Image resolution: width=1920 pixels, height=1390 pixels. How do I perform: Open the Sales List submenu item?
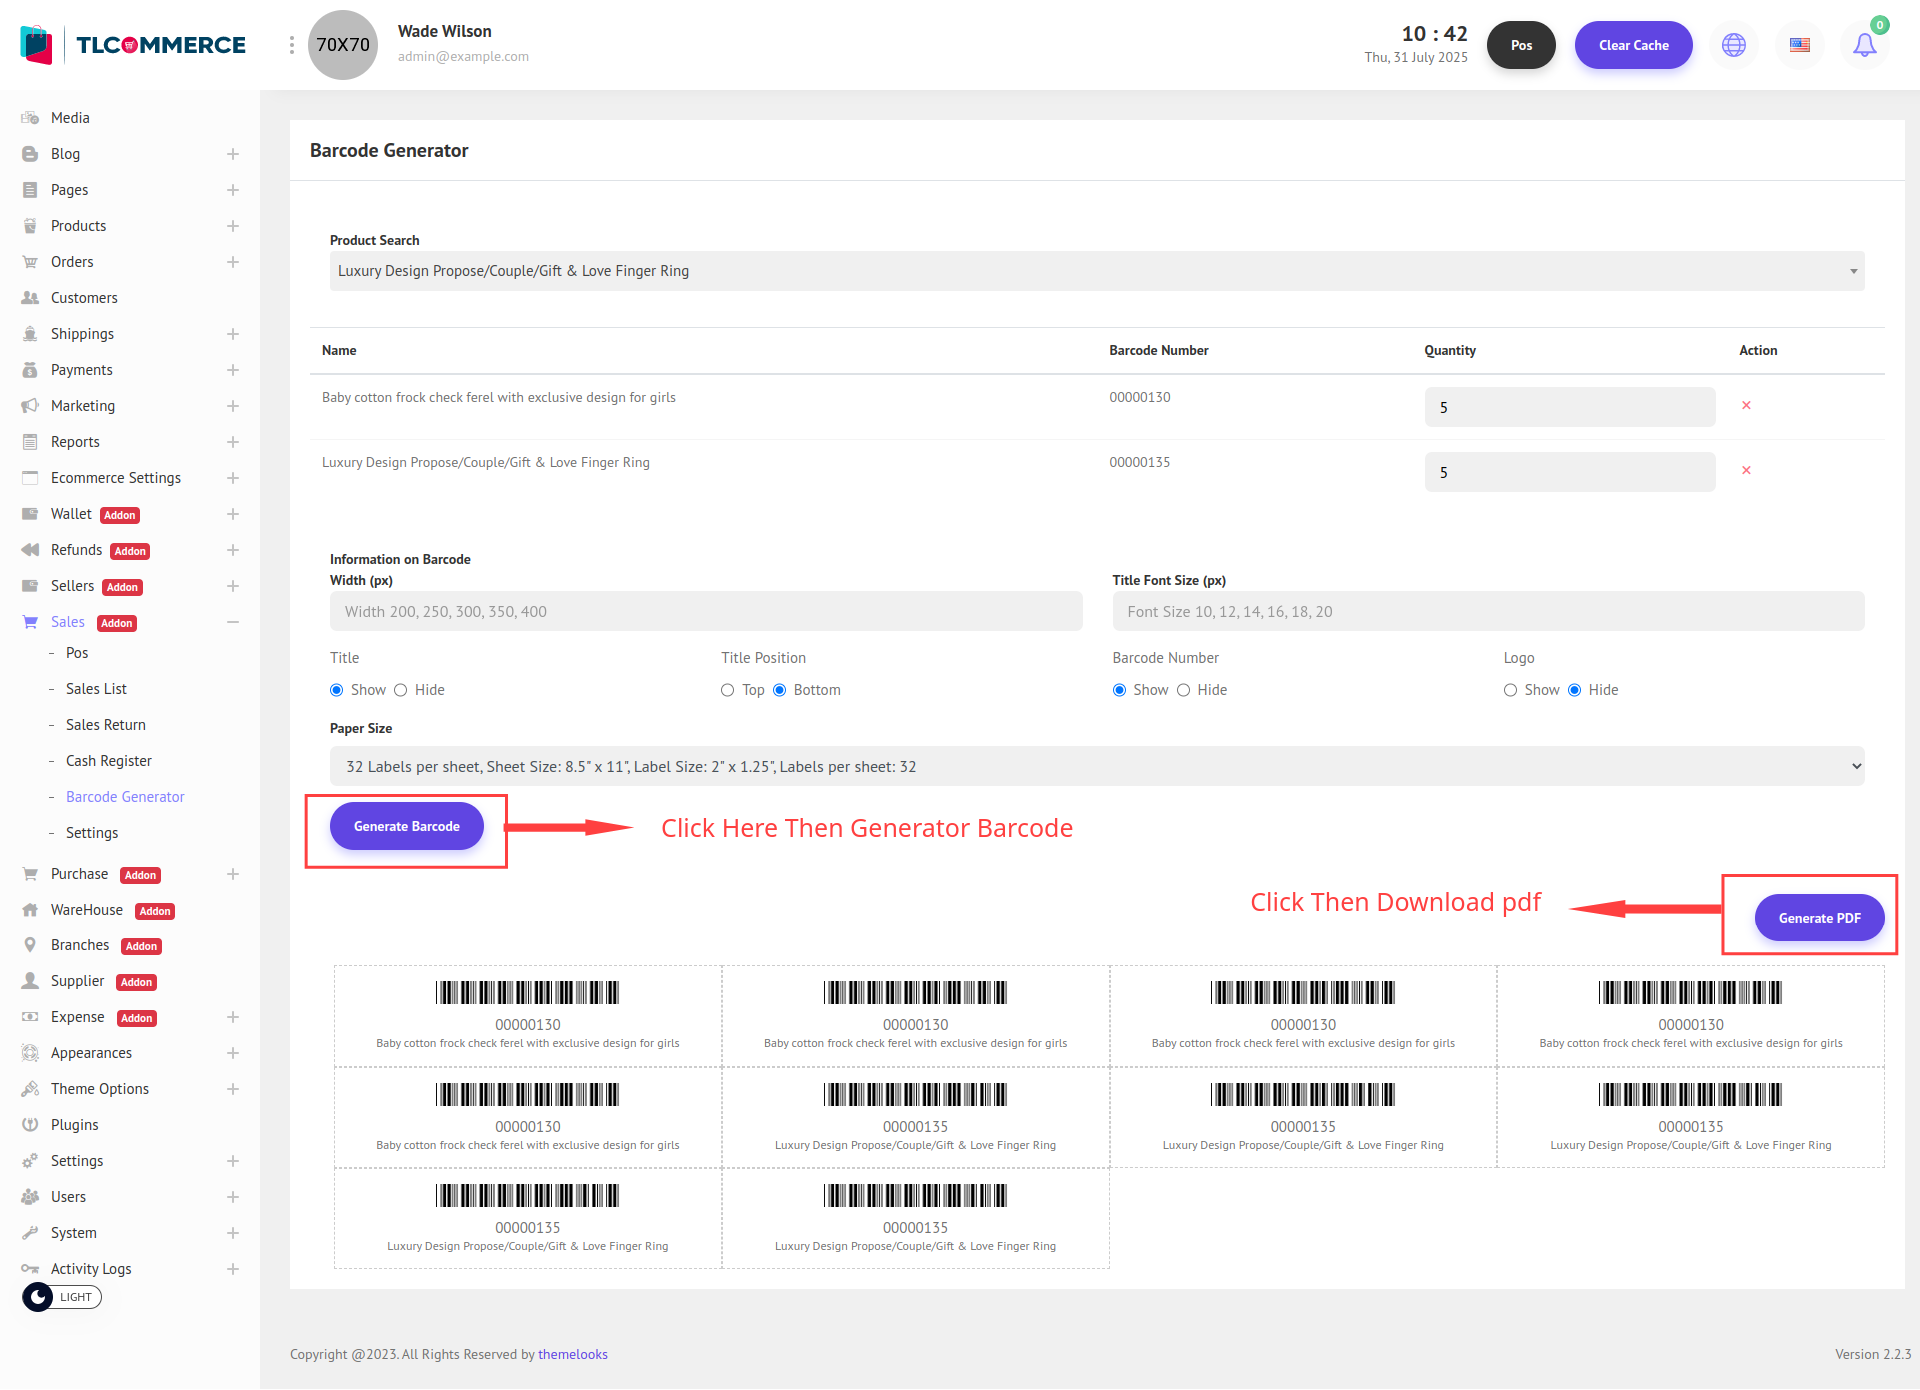[96, 689]
